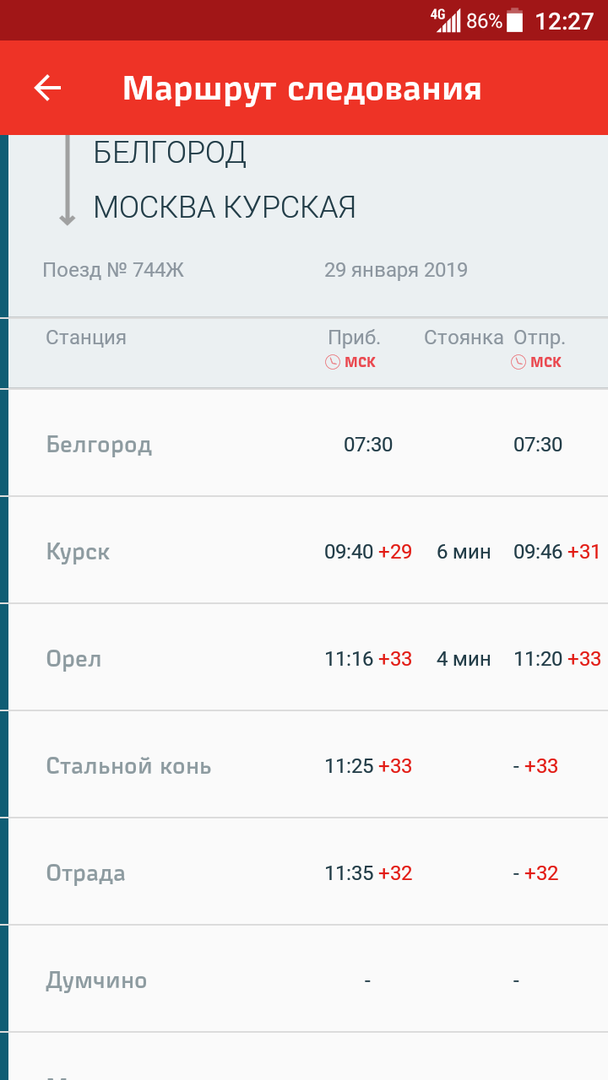Tap the 4G signal strength icon

coord(446,20)
